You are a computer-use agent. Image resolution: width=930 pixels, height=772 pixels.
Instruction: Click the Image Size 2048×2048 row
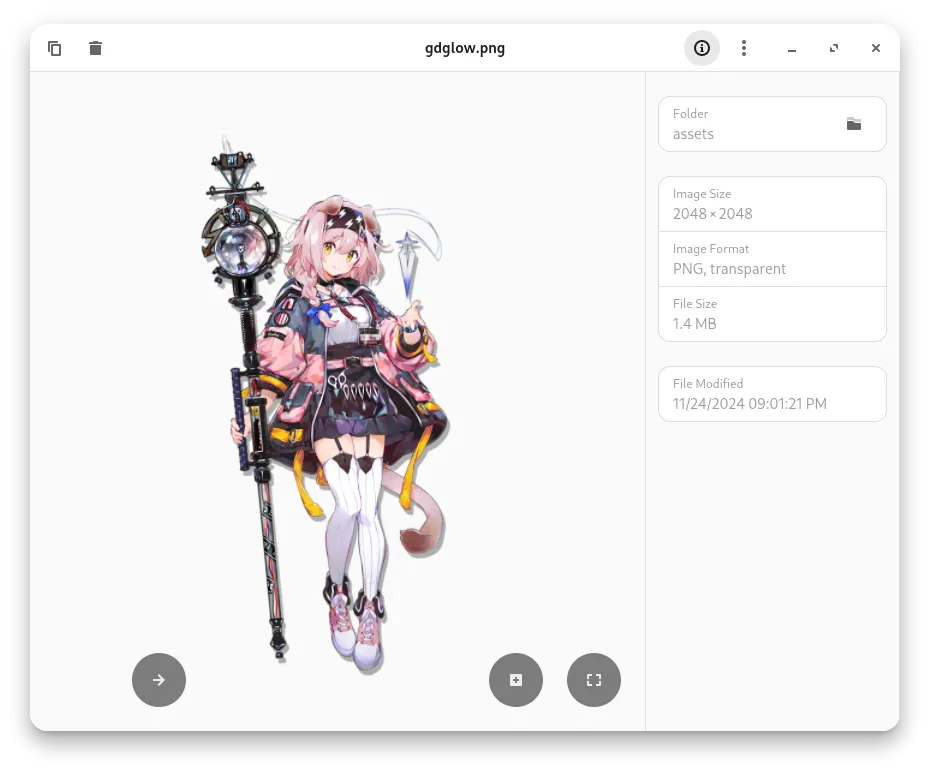click(772, 204)
